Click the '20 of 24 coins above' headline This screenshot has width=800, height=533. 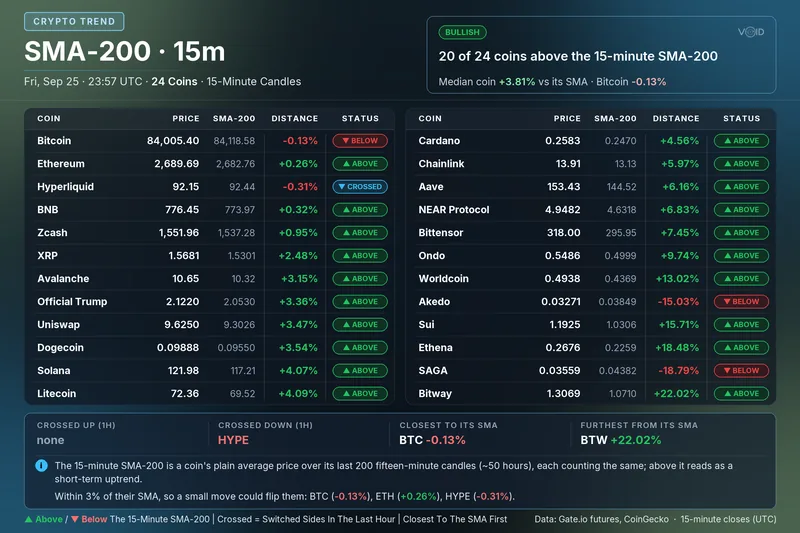[x=578, y=56]
